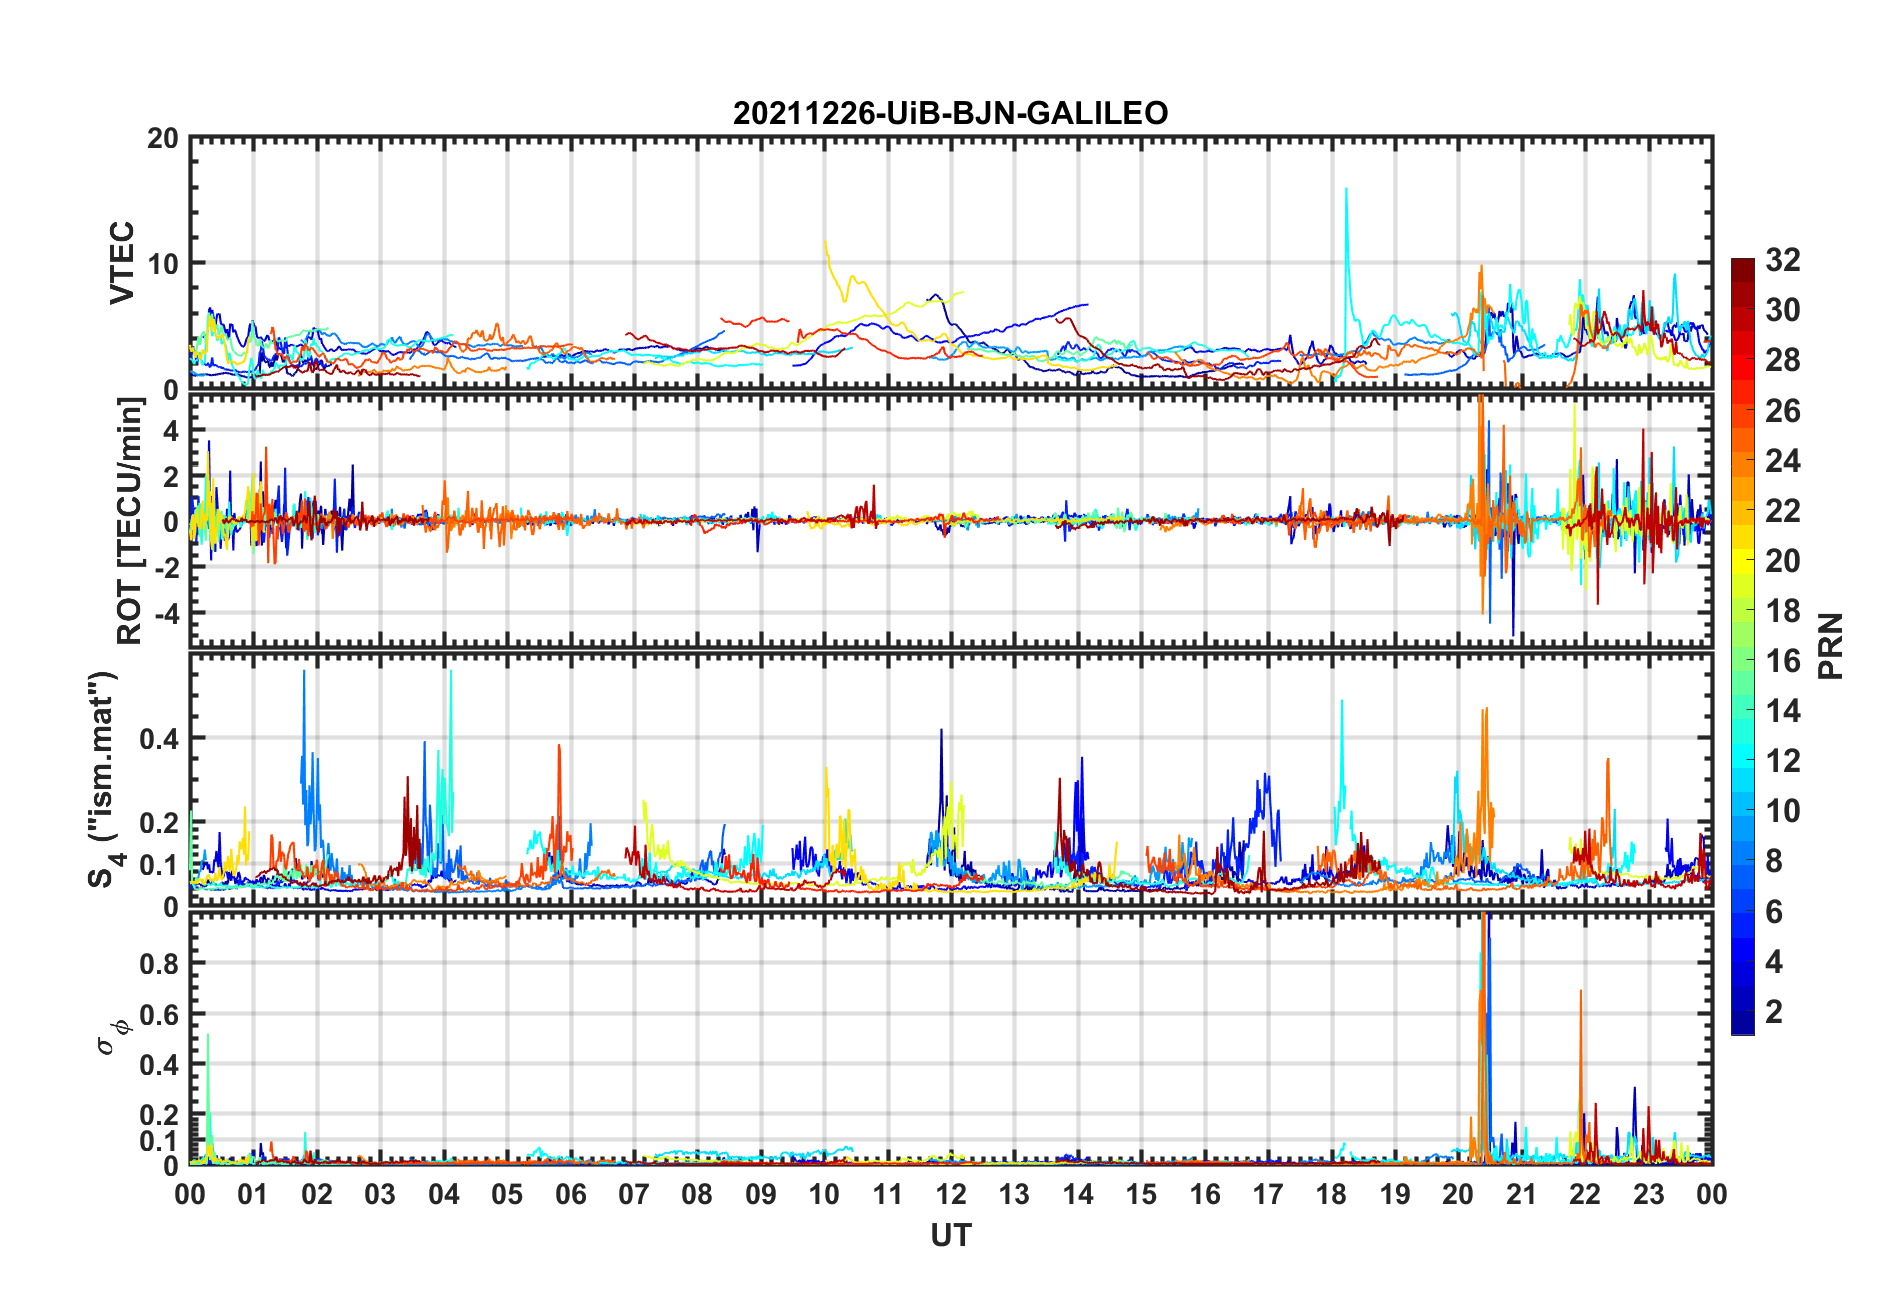This screenshot has height=1292, width=1902.
Task: Select colorbar tick label 8
Action: point(1773,860)
